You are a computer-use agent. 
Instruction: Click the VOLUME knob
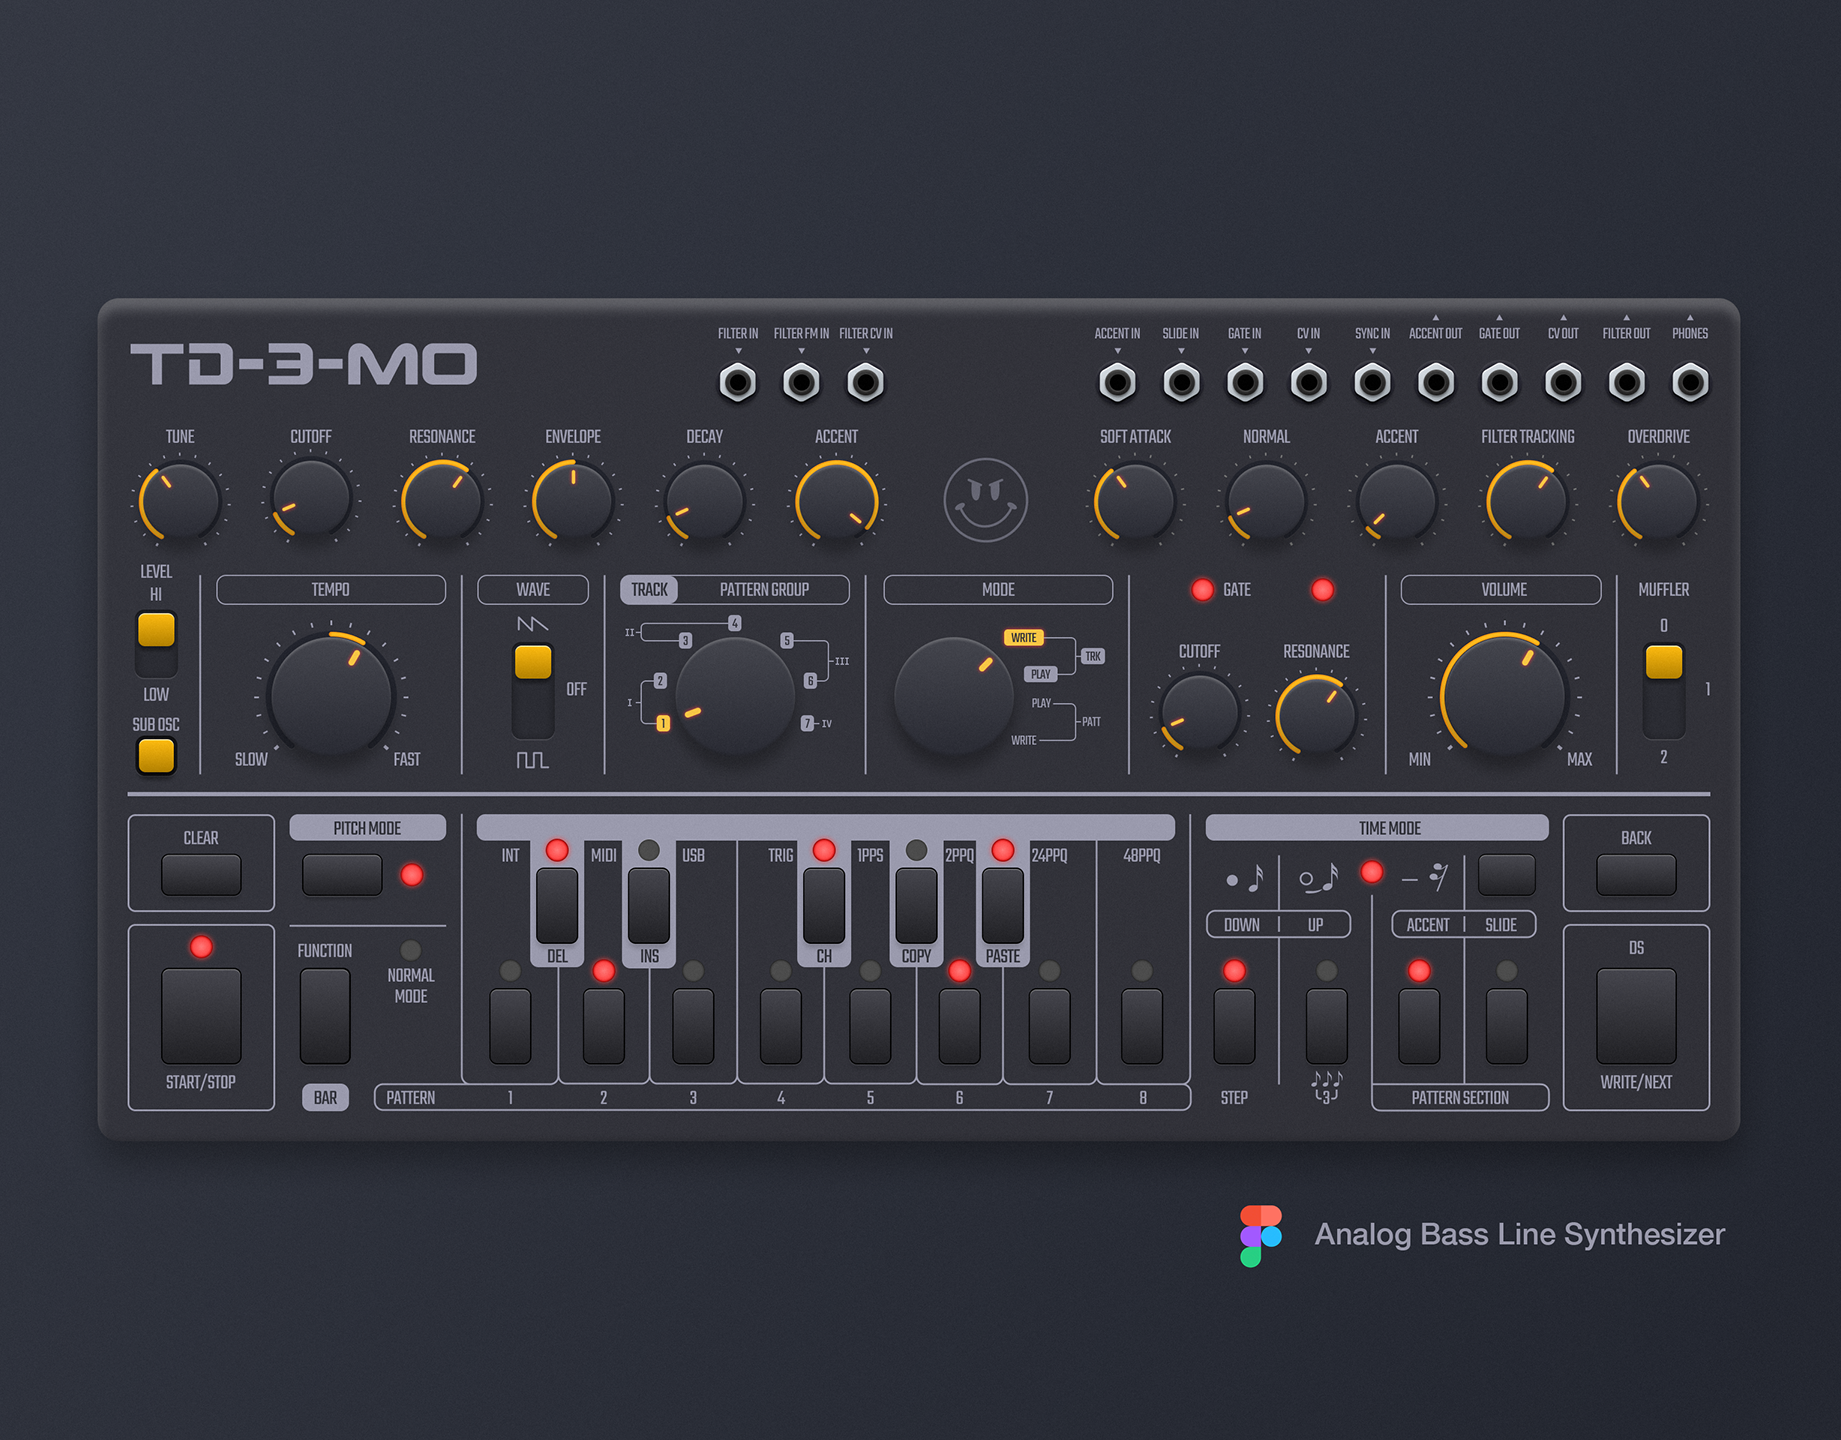pyautogui.click(x=1503, y=695)
